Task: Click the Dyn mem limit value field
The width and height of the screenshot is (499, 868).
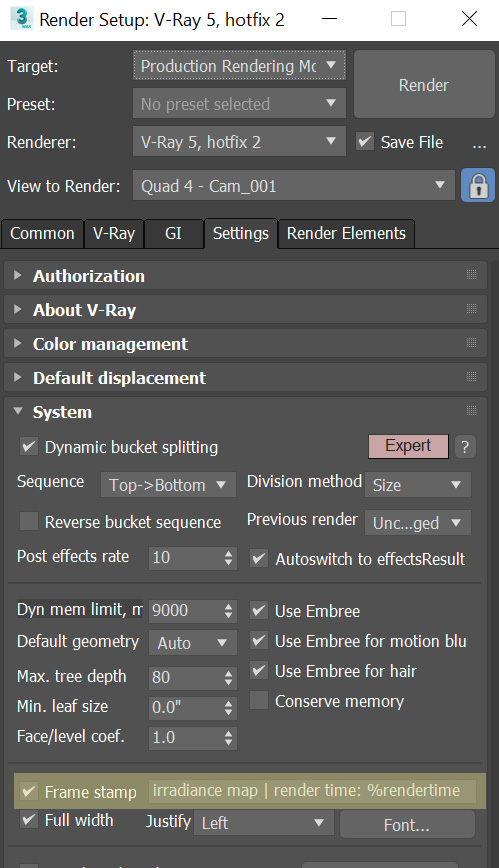Action: click(185, 611)
